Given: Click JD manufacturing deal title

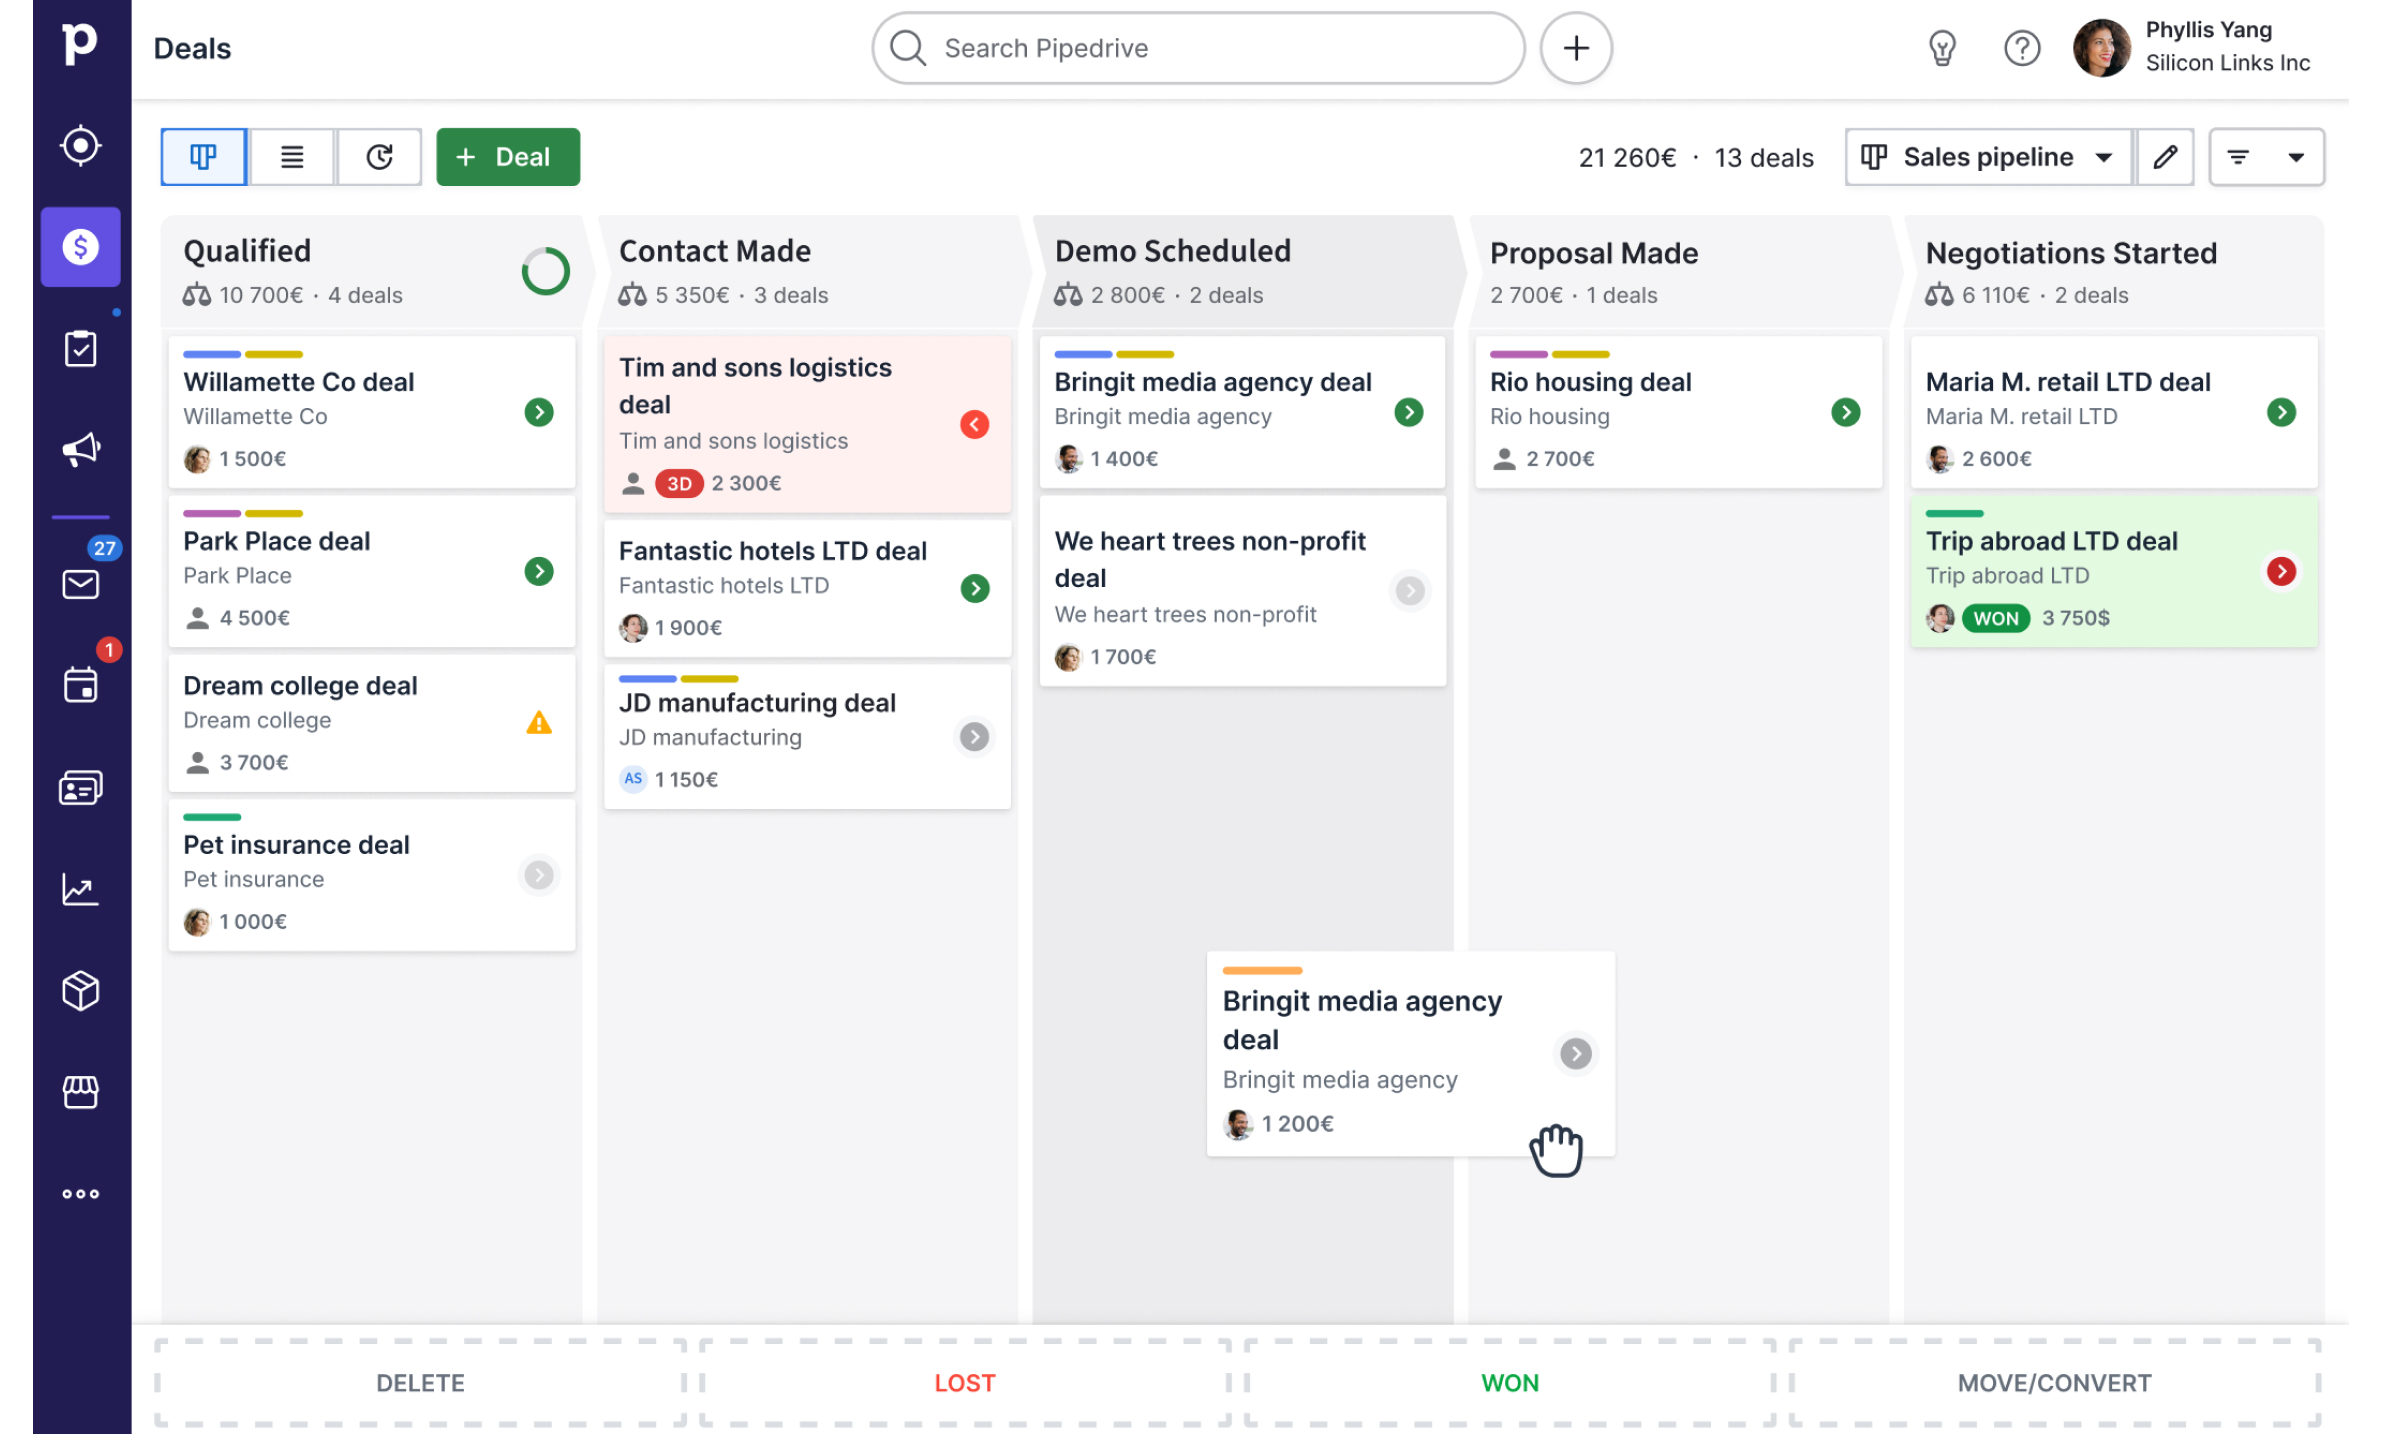Looking at the screenshot, I should (757, 703).
